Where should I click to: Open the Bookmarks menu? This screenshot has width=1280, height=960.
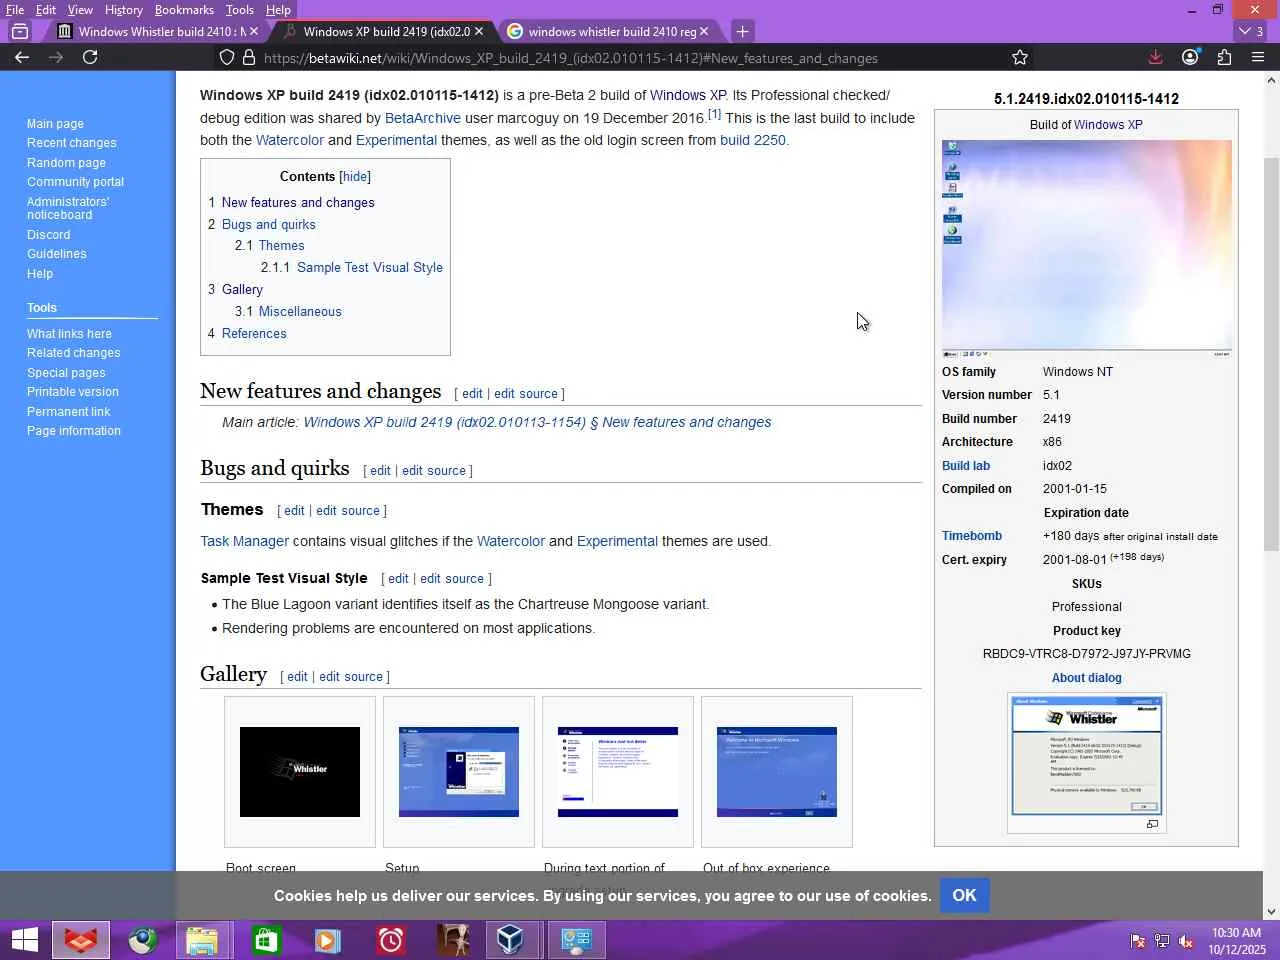[x=184, y=10]
